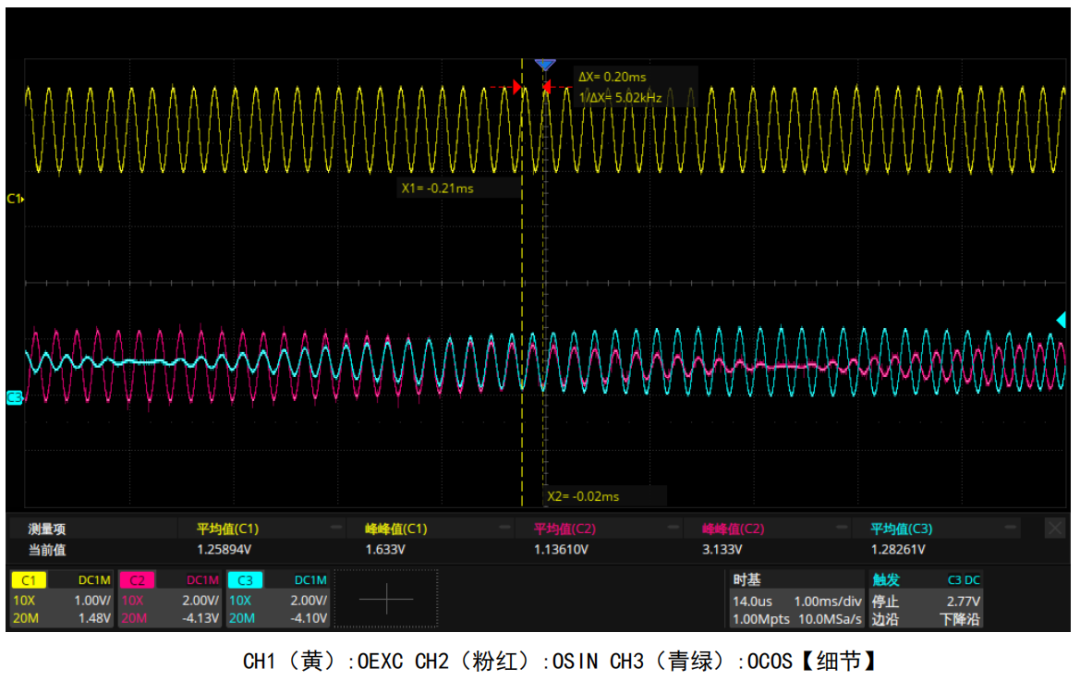Select the yellow C1 channel label
This screenshot has width=1080, height=693.
[29, 580]
